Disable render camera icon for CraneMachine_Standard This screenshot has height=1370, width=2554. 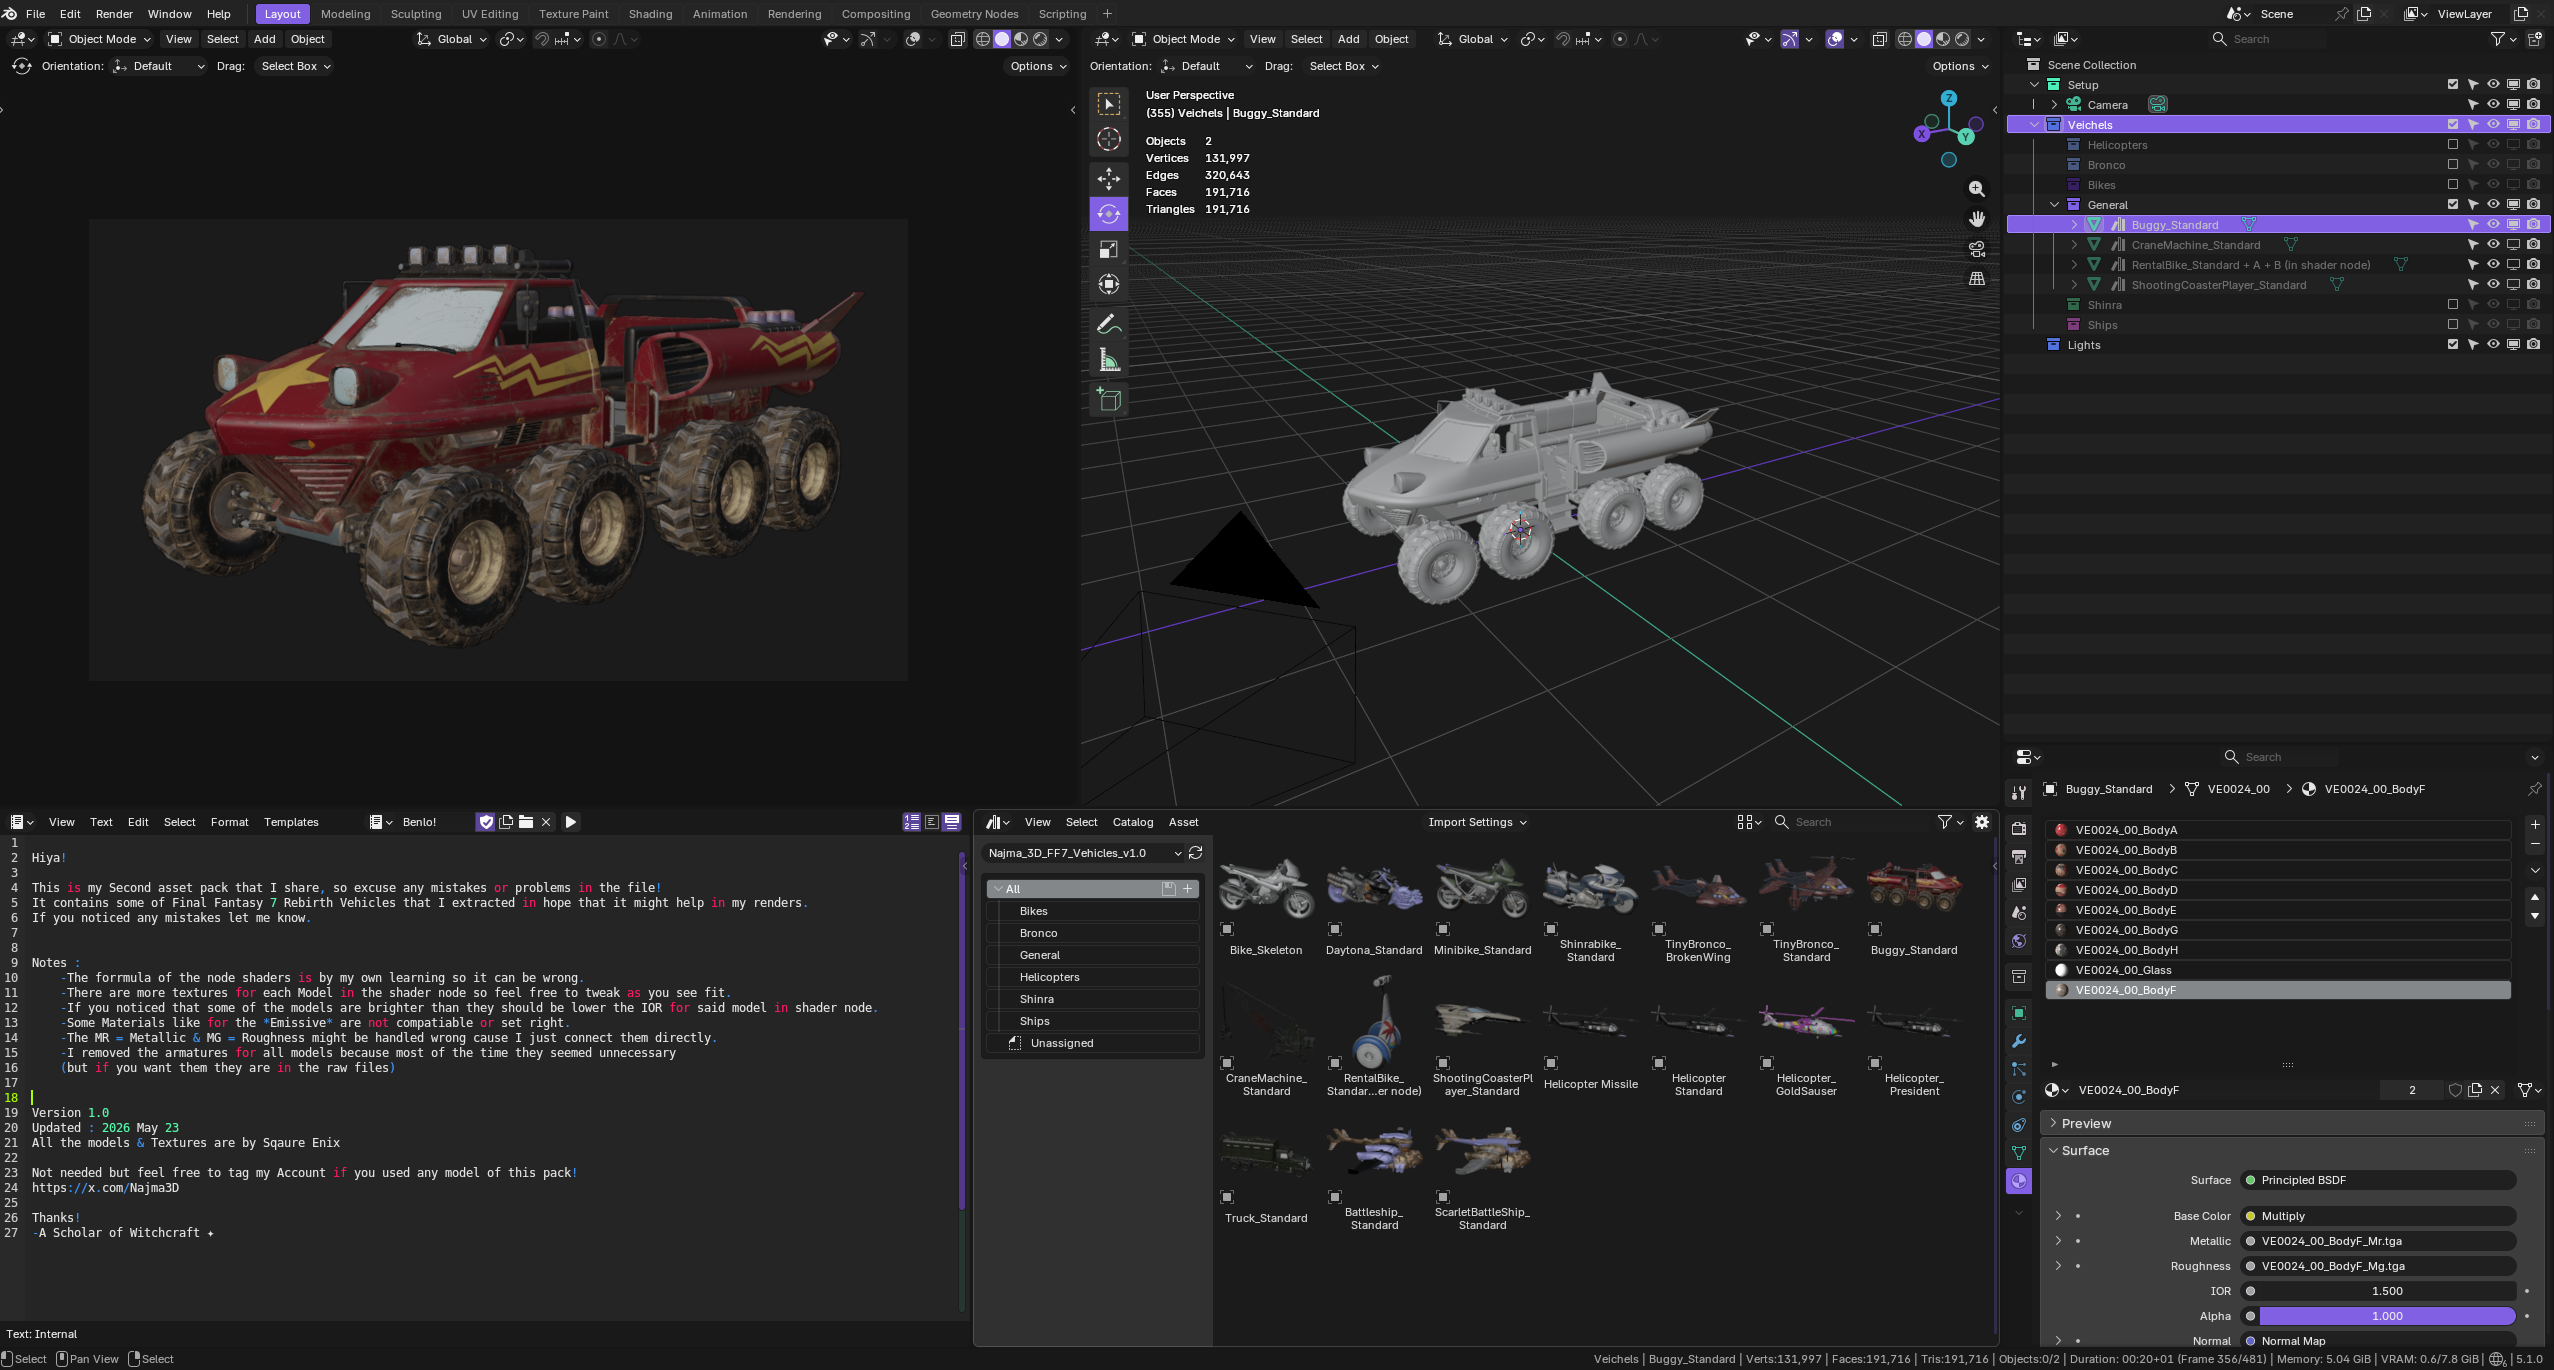pos(2533,245)
